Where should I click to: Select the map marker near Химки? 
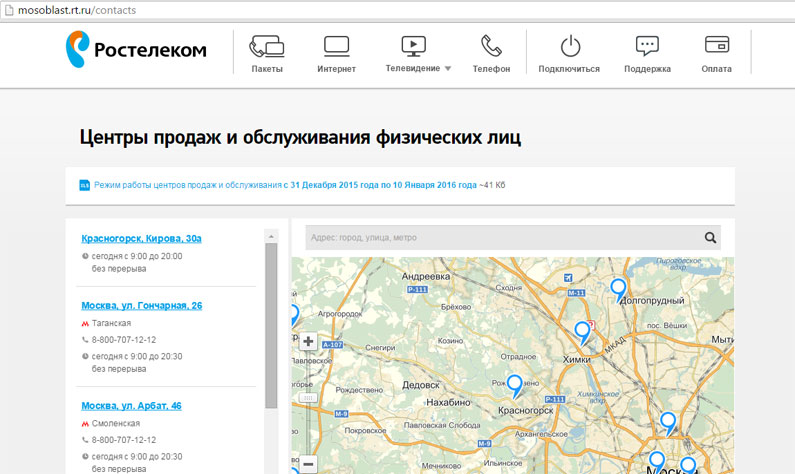582,331
